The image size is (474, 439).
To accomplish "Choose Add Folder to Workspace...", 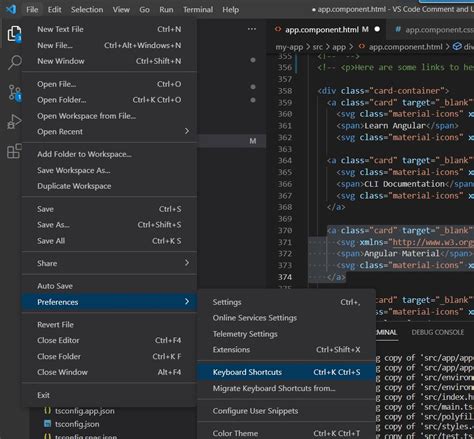I will click(x=109, y=154).
